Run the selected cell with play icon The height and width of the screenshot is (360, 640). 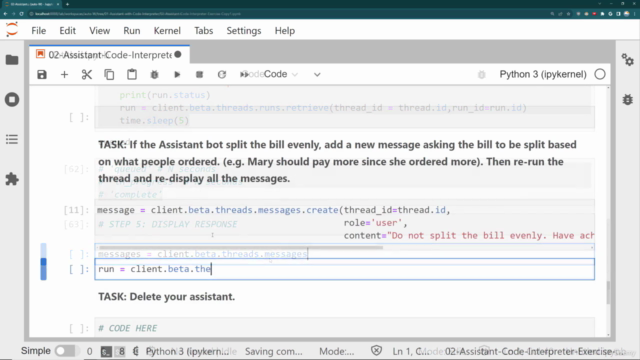pos(177,75)
